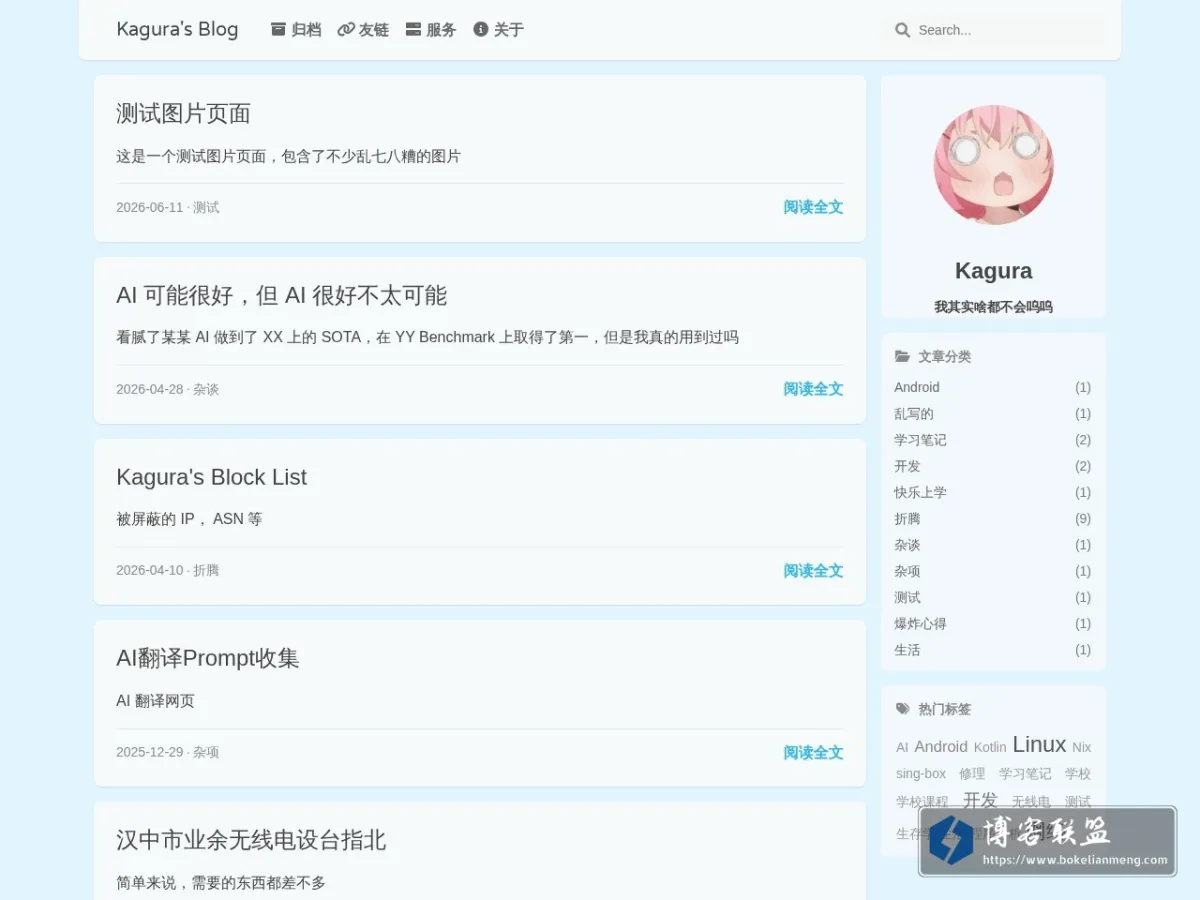
Task: Open the 测试图片页面 post title
Action: pyautogui.click(x=183, y=113)
